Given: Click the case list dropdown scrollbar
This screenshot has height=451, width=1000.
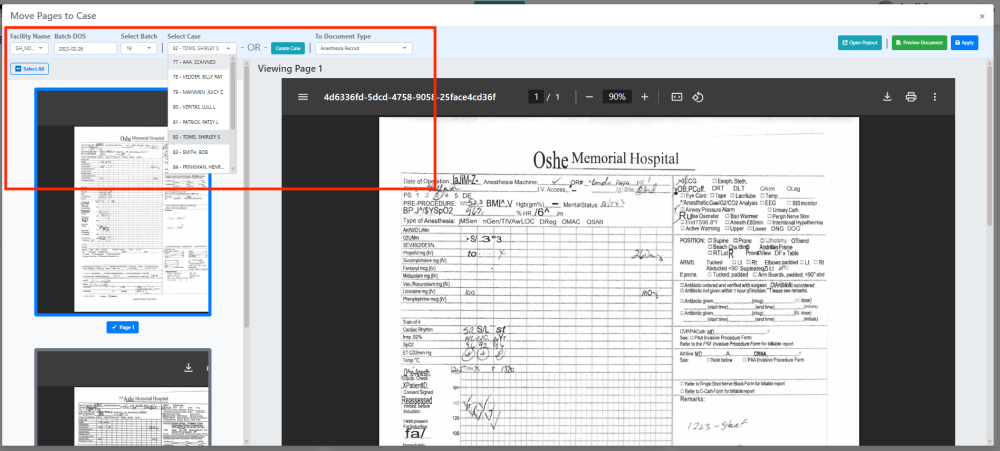Looking at the screenshot, I should click(x=233, y=96).
